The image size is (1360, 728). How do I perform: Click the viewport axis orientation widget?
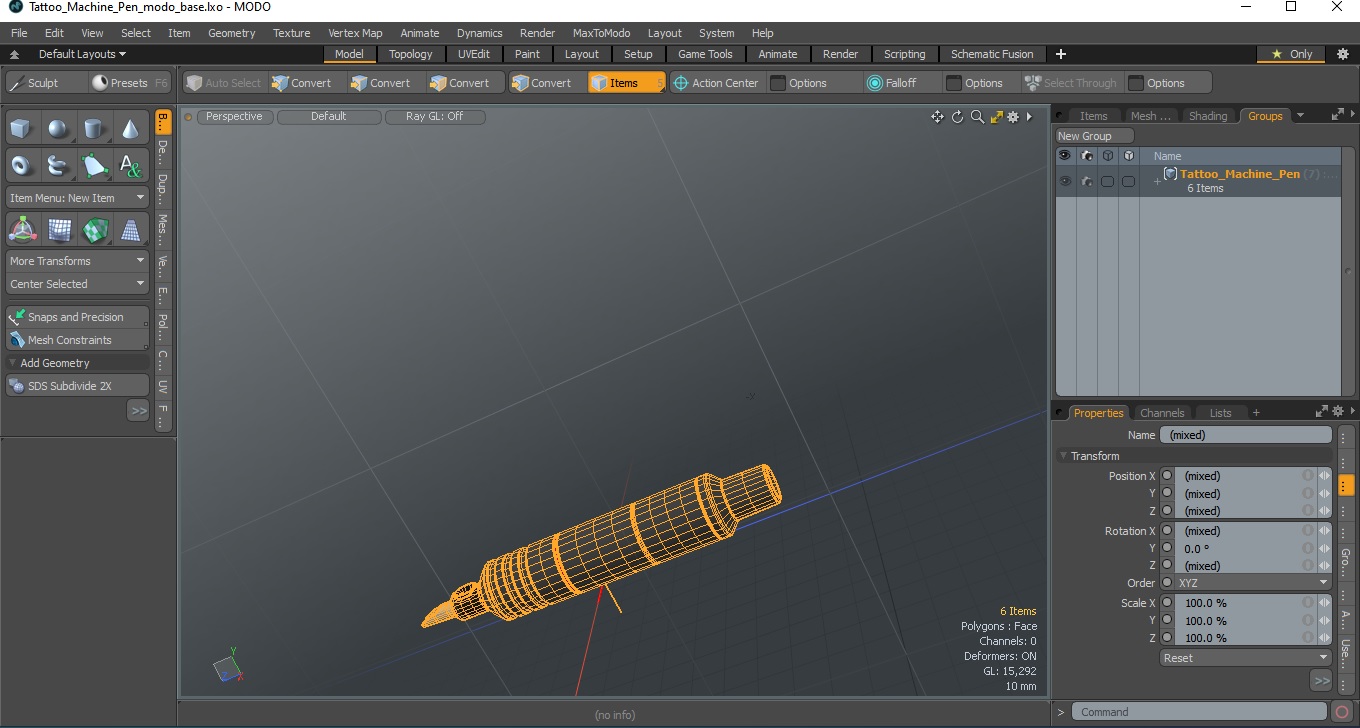[228, 664]
